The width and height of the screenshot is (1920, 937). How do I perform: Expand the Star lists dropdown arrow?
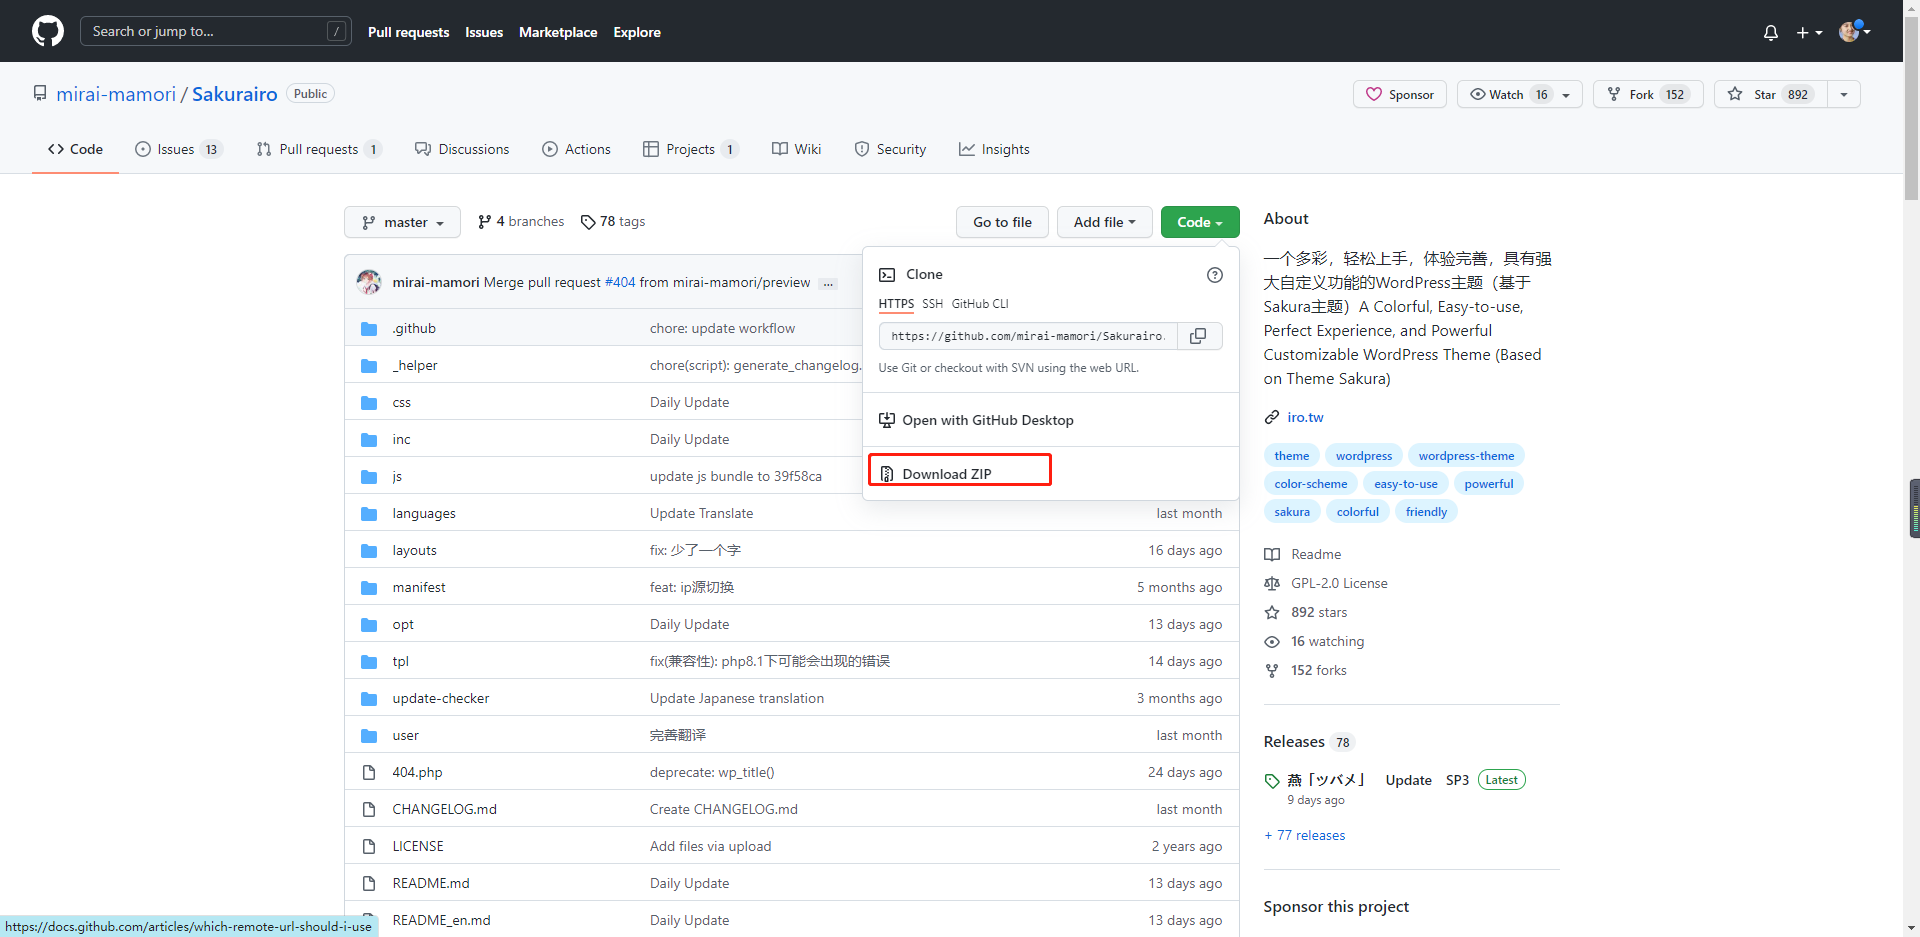click(1844, 94)
